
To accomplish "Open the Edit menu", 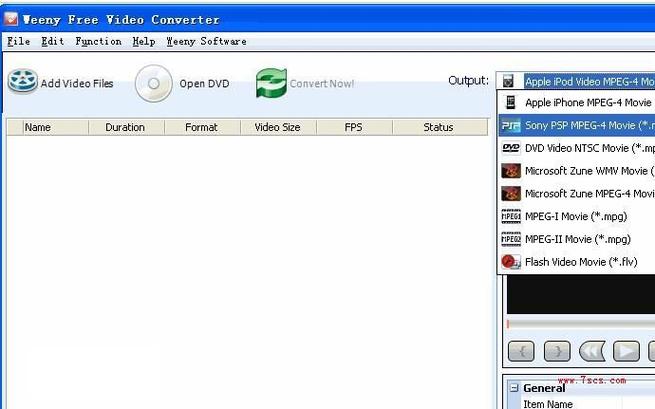I will (52, 41).
